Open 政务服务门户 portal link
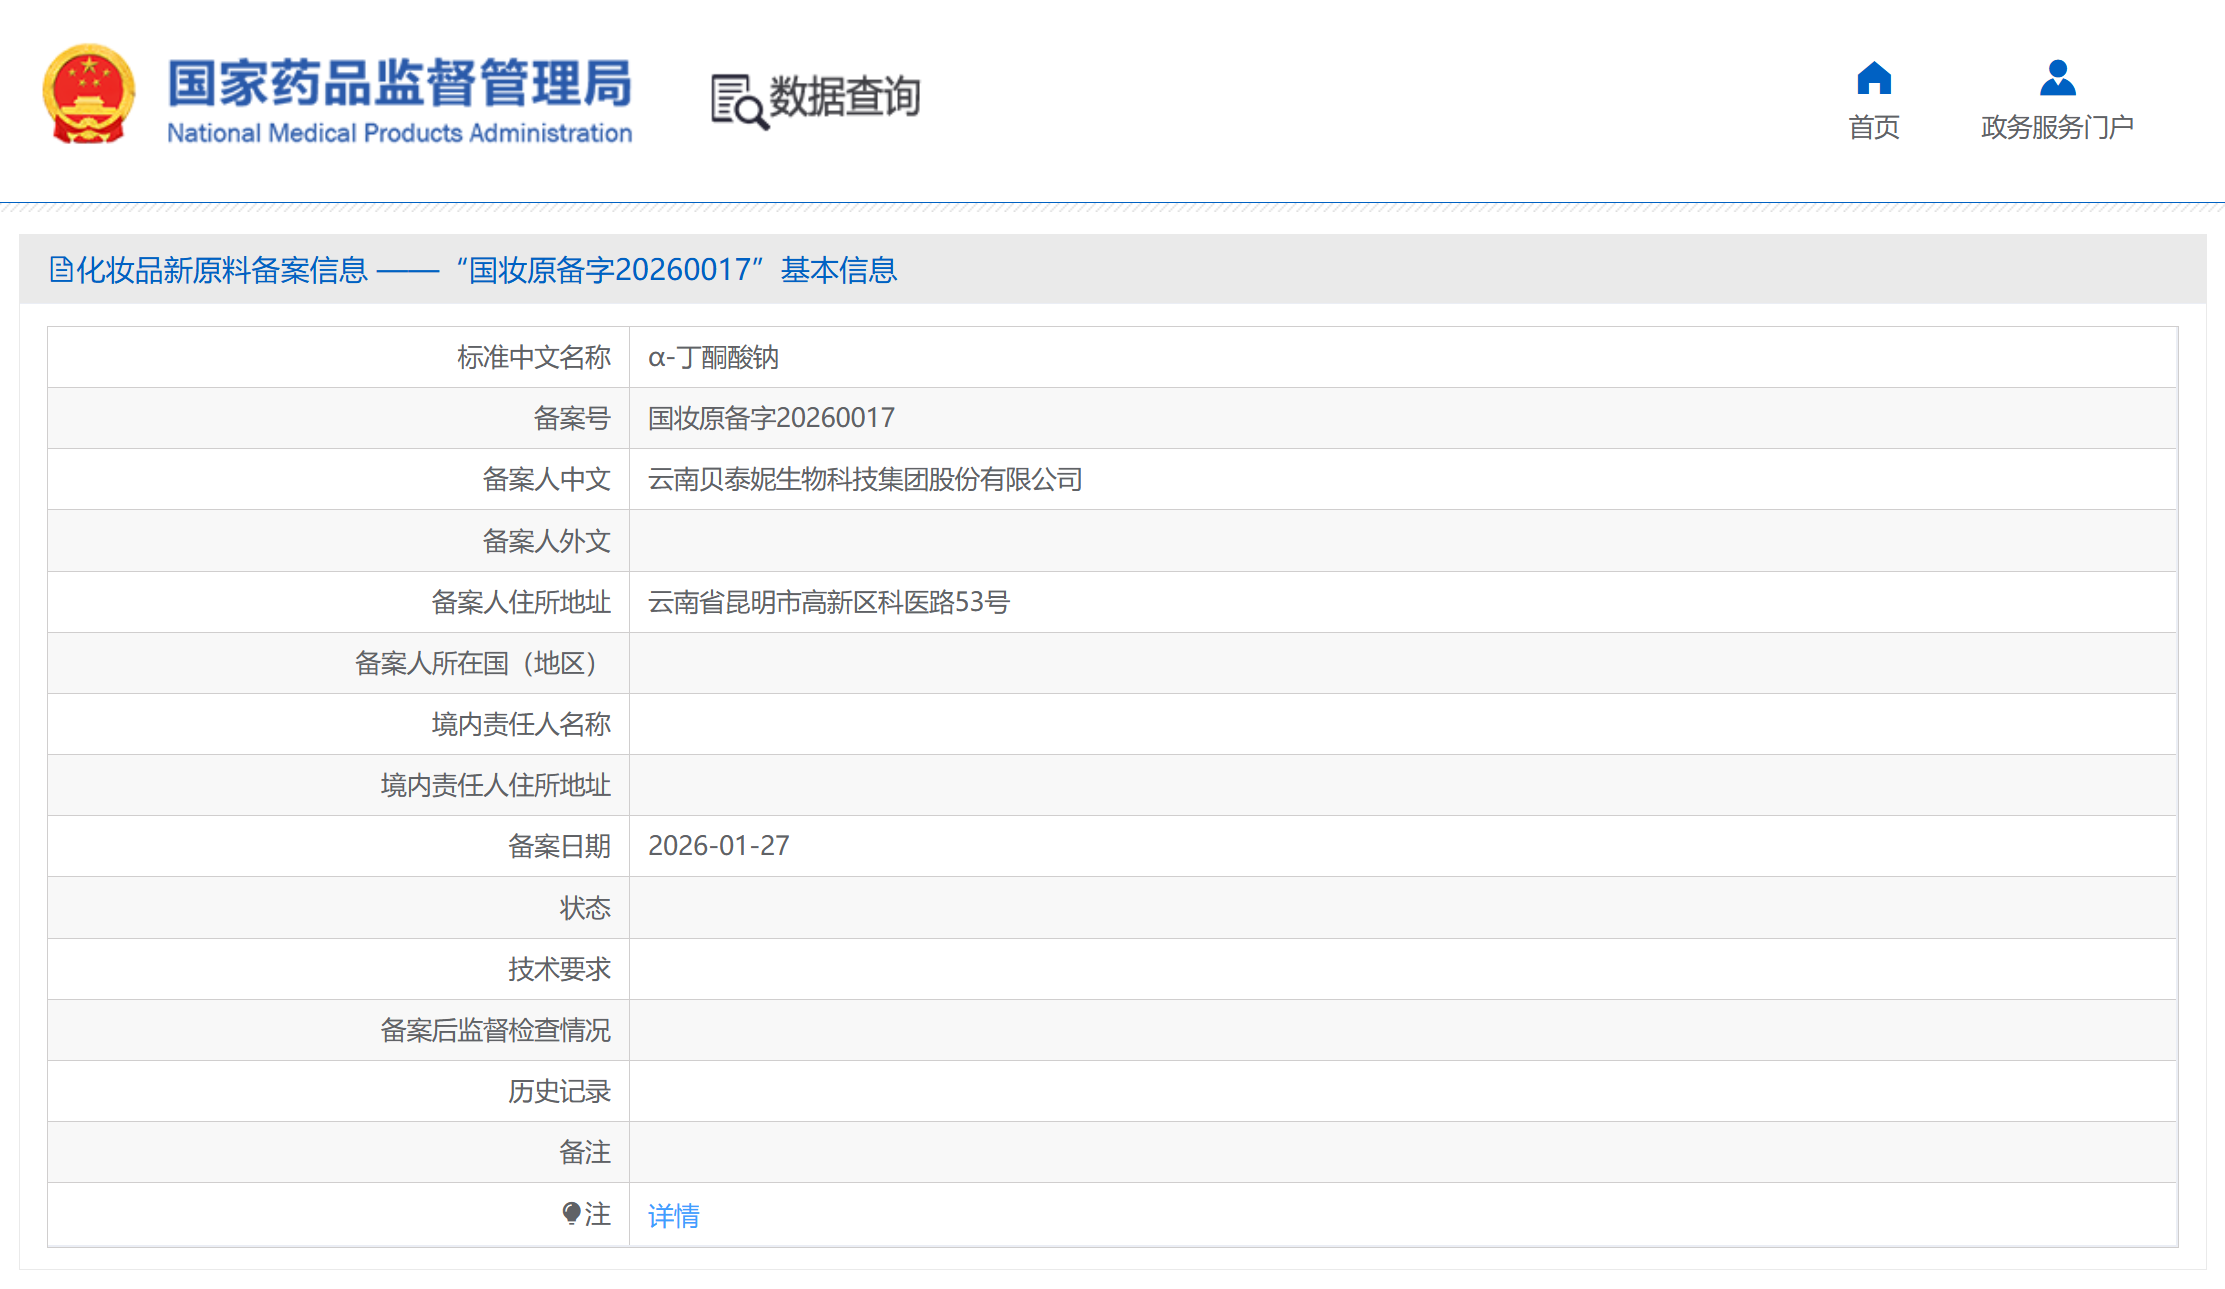The width and height of the screenshot is (2225, 1289). pos(2057,127)
